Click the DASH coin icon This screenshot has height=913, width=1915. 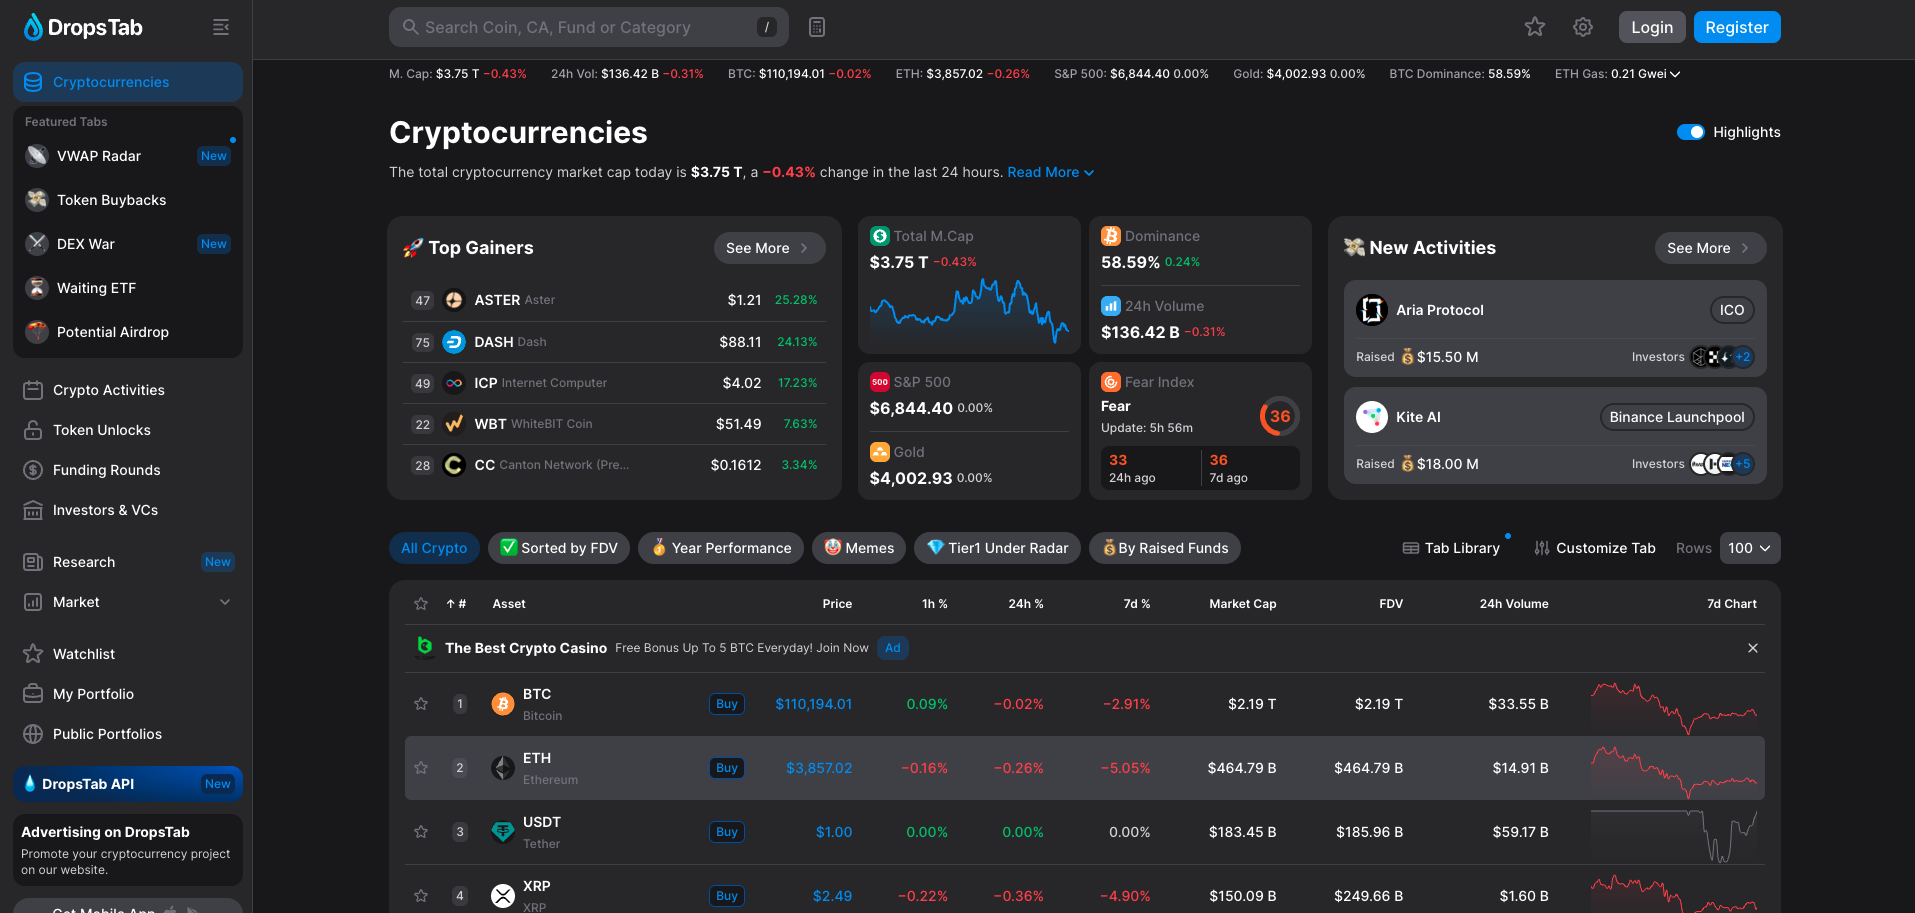tap(454, 342)
